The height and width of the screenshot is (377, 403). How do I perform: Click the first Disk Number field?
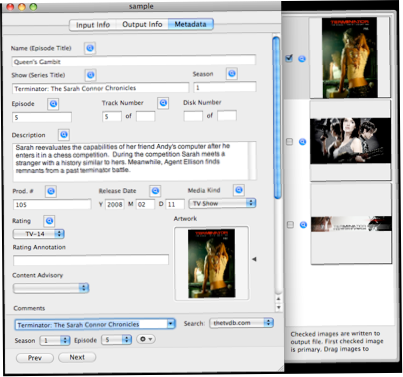coord(193,116)
